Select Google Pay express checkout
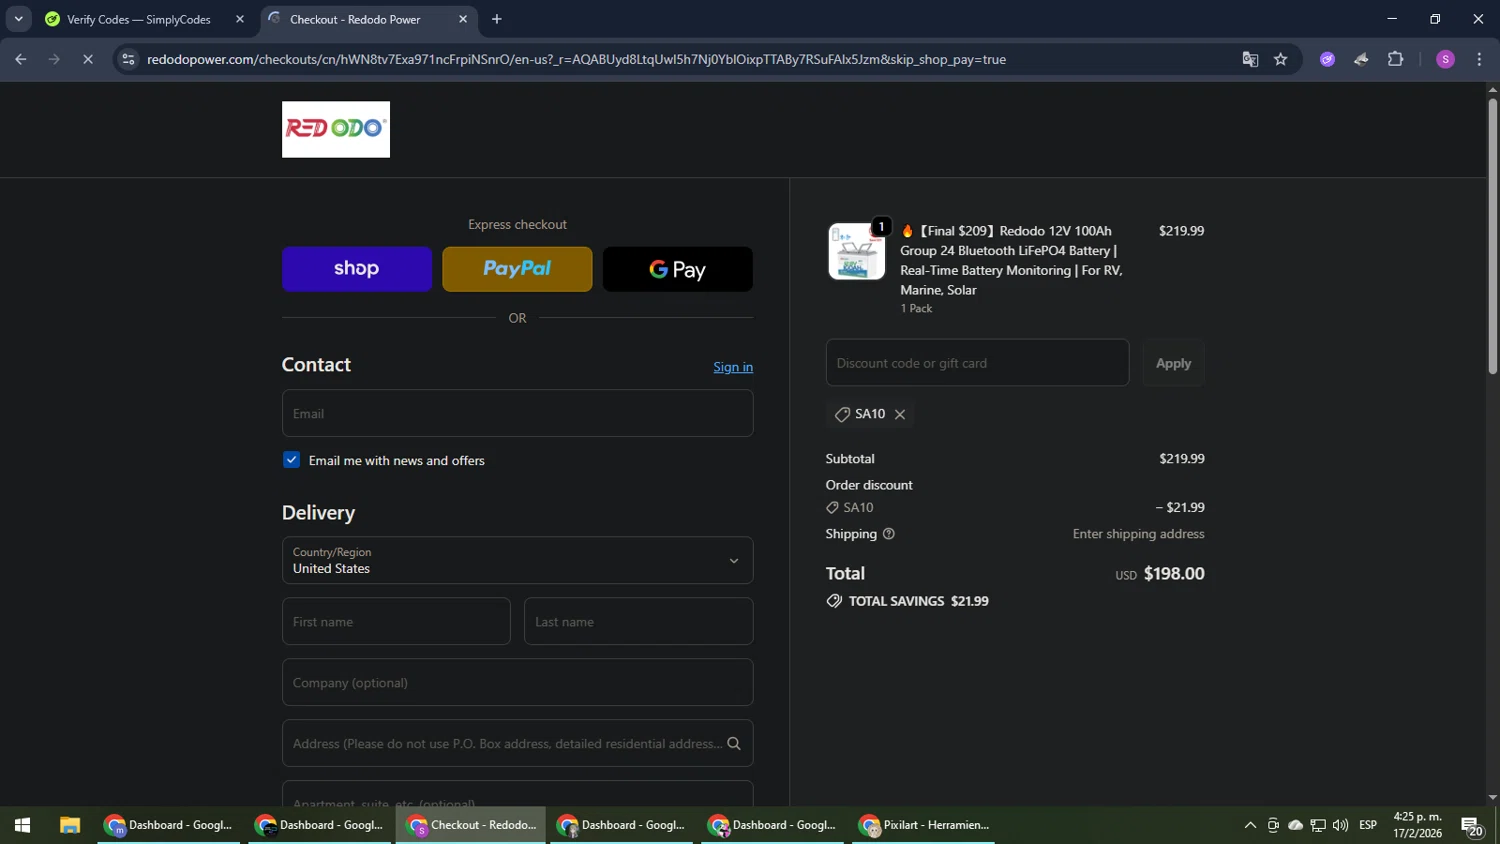Image resolution: width=1500 pixels, height=844 pixels. pyautogui.click(x=678, y=269)
